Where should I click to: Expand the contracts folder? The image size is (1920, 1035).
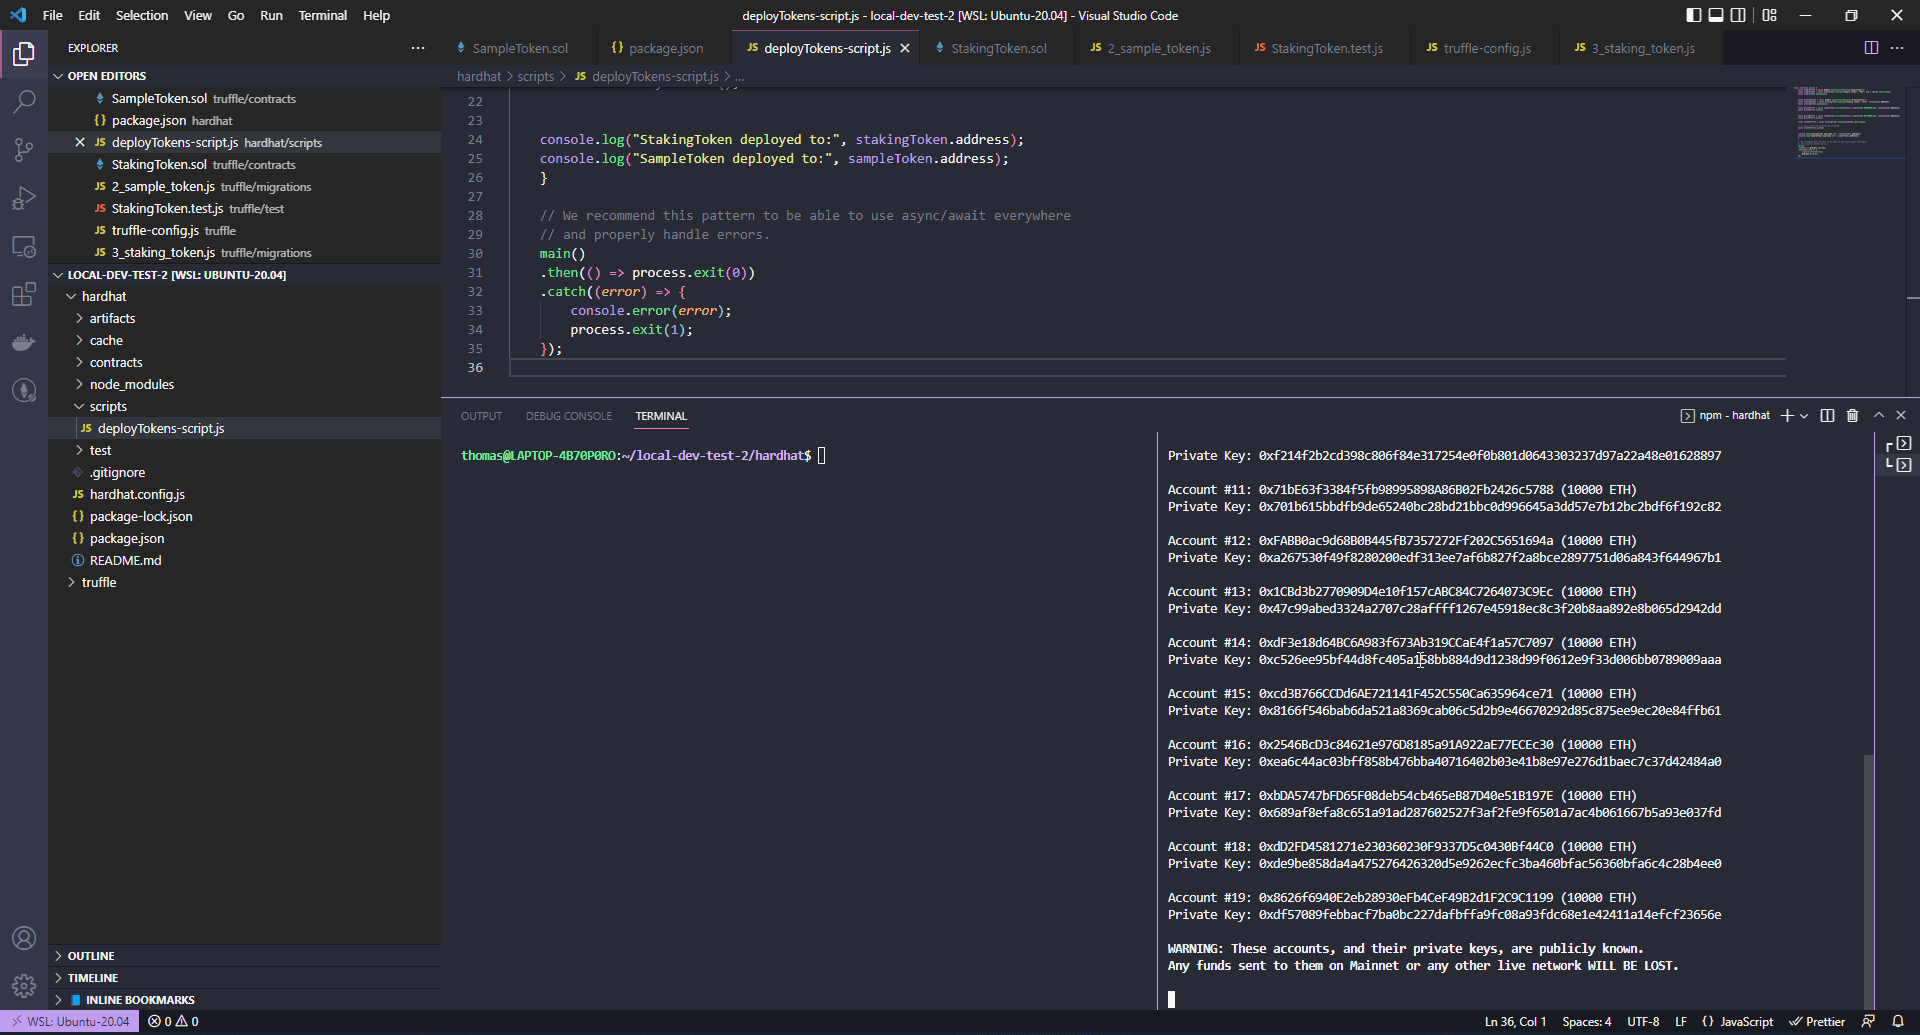click(245, 362)
